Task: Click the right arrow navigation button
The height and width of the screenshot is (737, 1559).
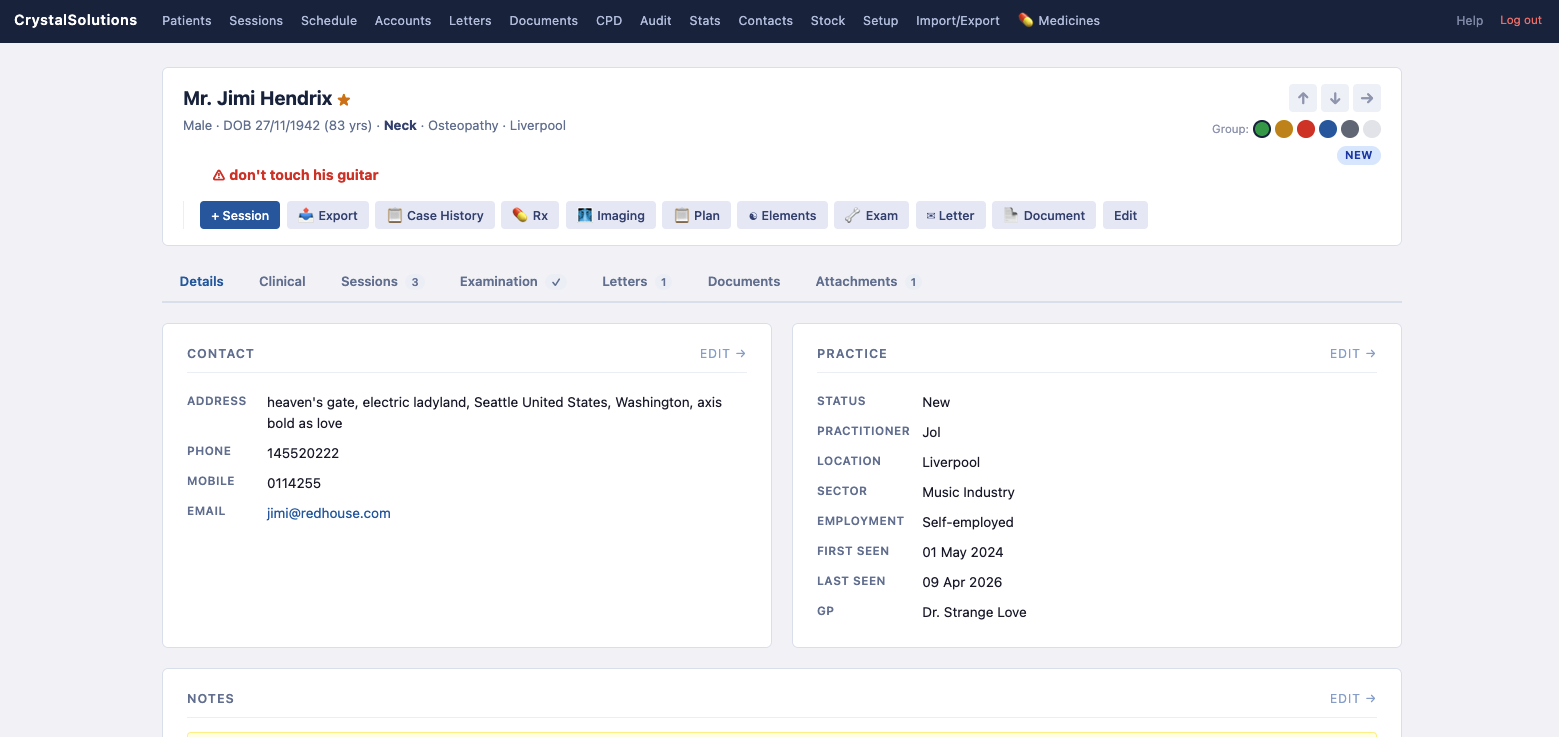Action: tap(1367, 98)
